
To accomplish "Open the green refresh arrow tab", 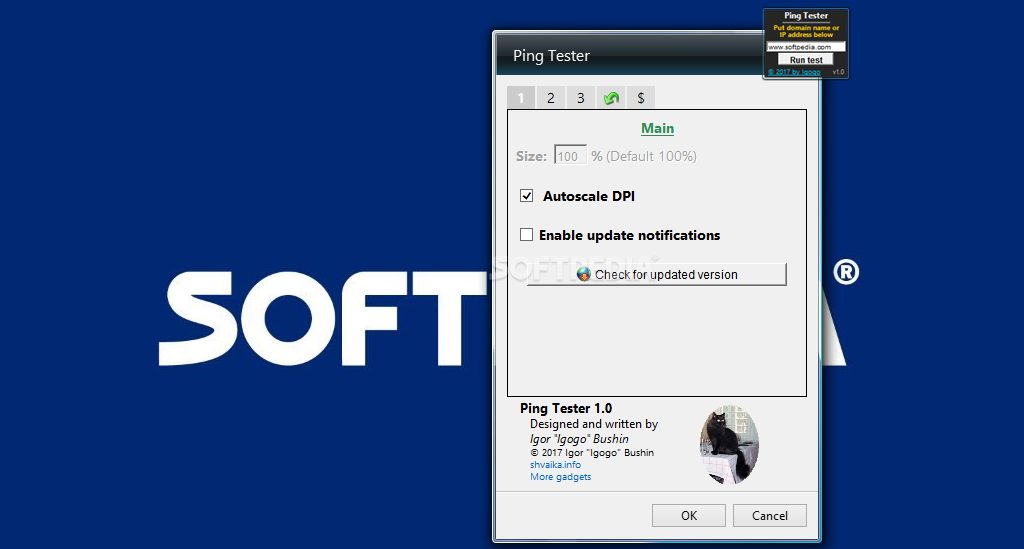I will (x=611, y=98).
